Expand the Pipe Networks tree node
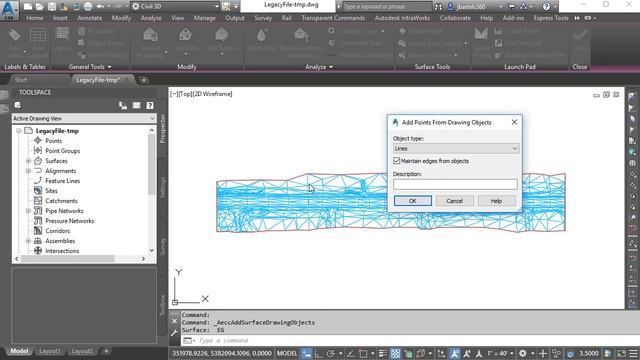 [x=28, y=211]
